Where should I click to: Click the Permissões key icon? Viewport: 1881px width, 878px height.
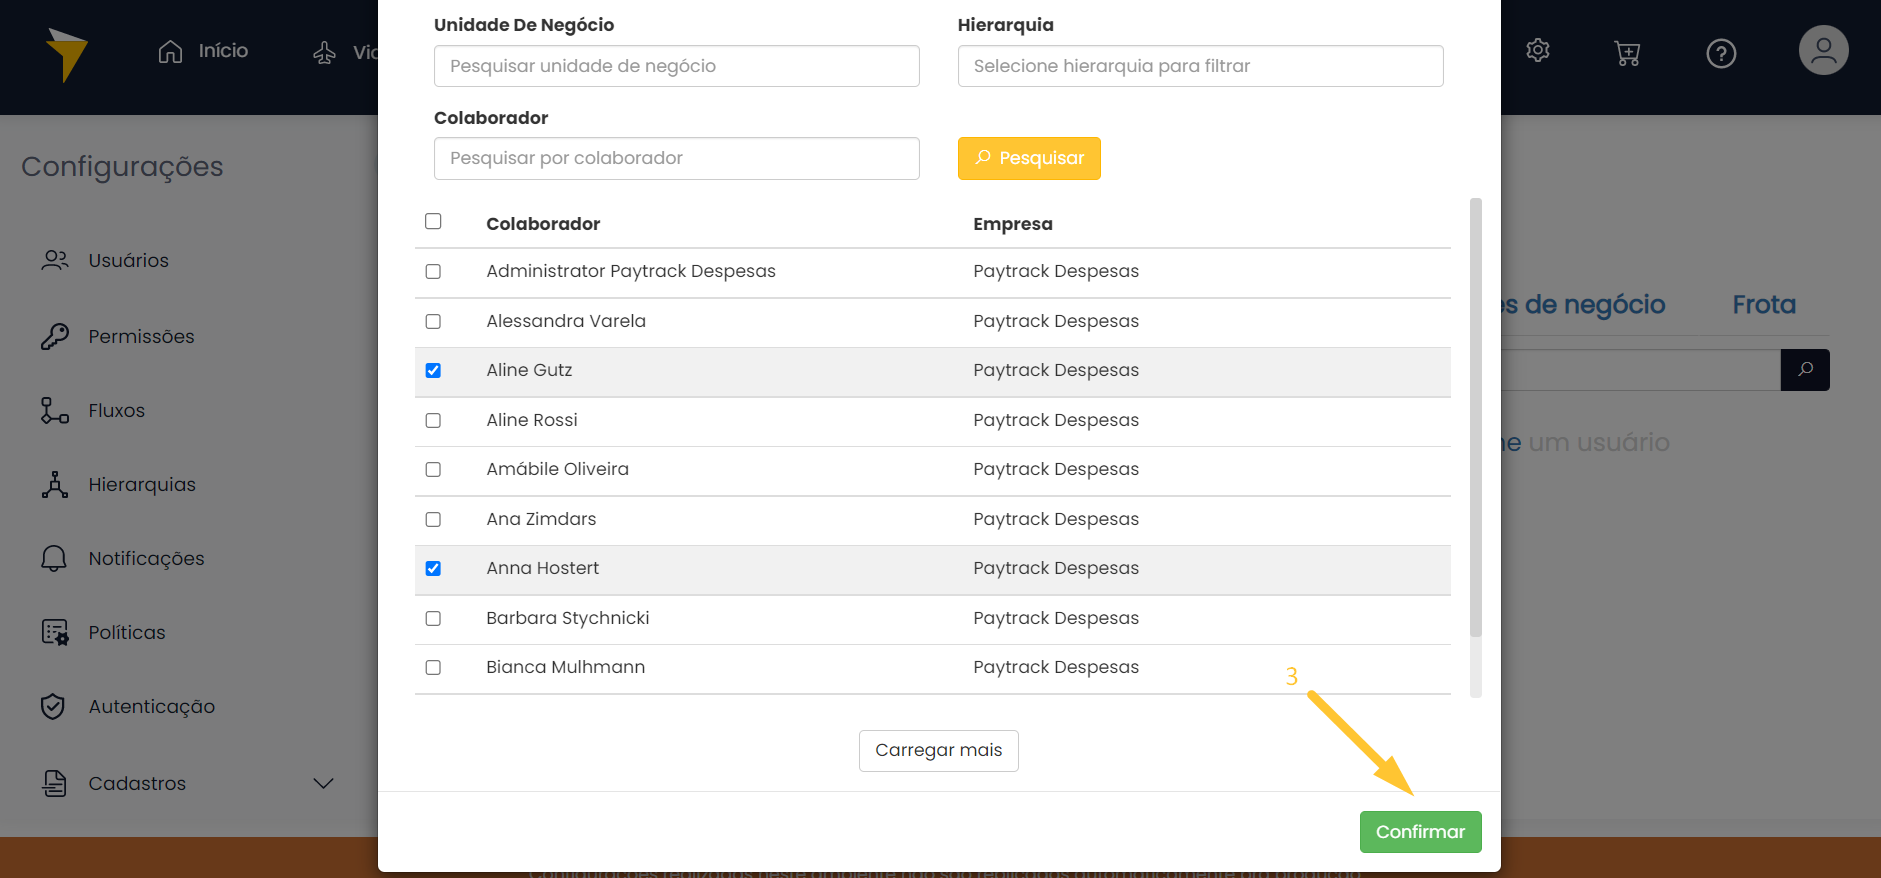coord(55,336)
